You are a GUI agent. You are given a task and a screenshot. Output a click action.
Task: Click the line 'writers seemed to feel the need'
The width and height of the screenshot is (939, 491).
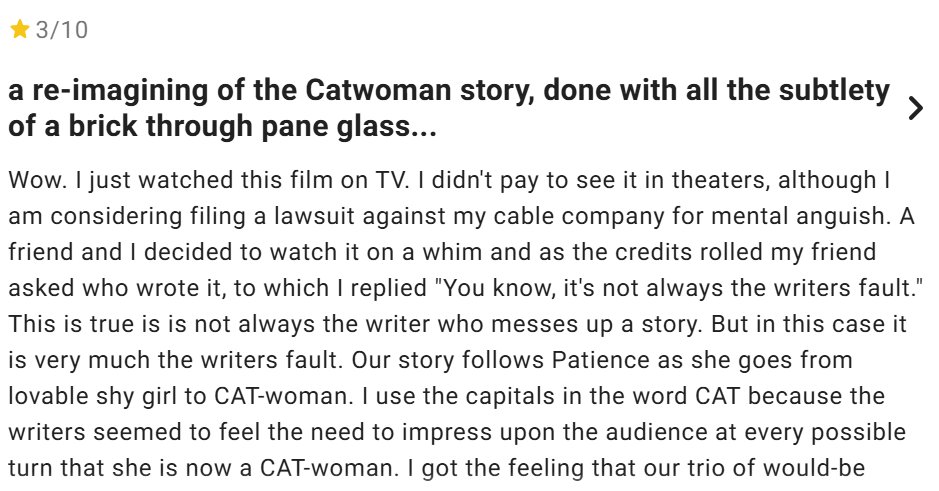[457, 430]
